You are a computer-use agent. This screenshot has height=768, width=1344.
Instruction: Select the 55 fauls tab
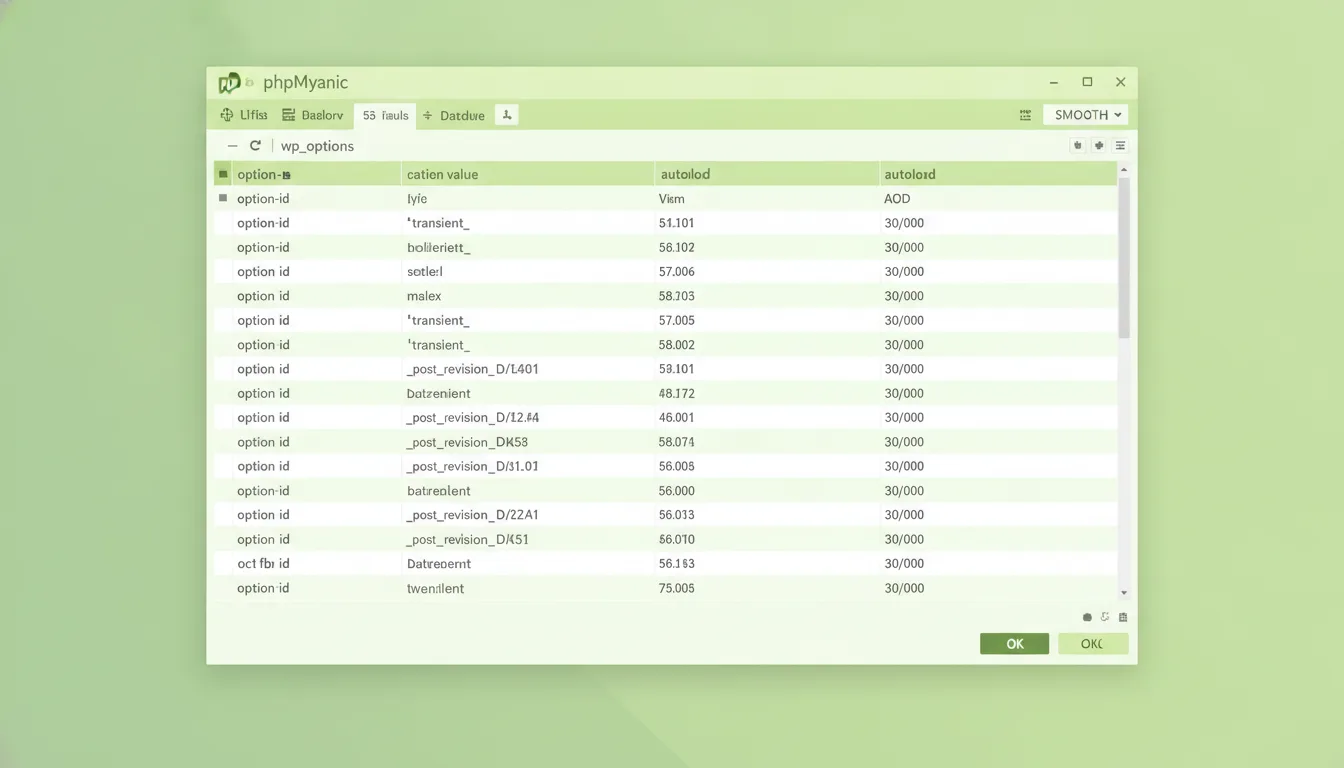(385, 115)
